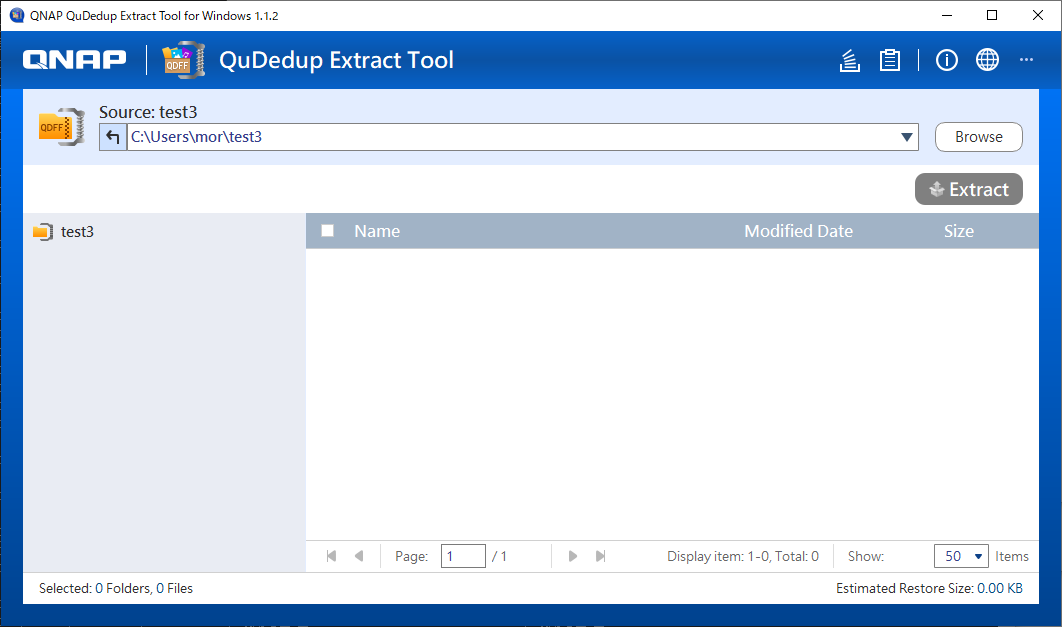Click the Source: test3 label

click(x=148, y=112)
